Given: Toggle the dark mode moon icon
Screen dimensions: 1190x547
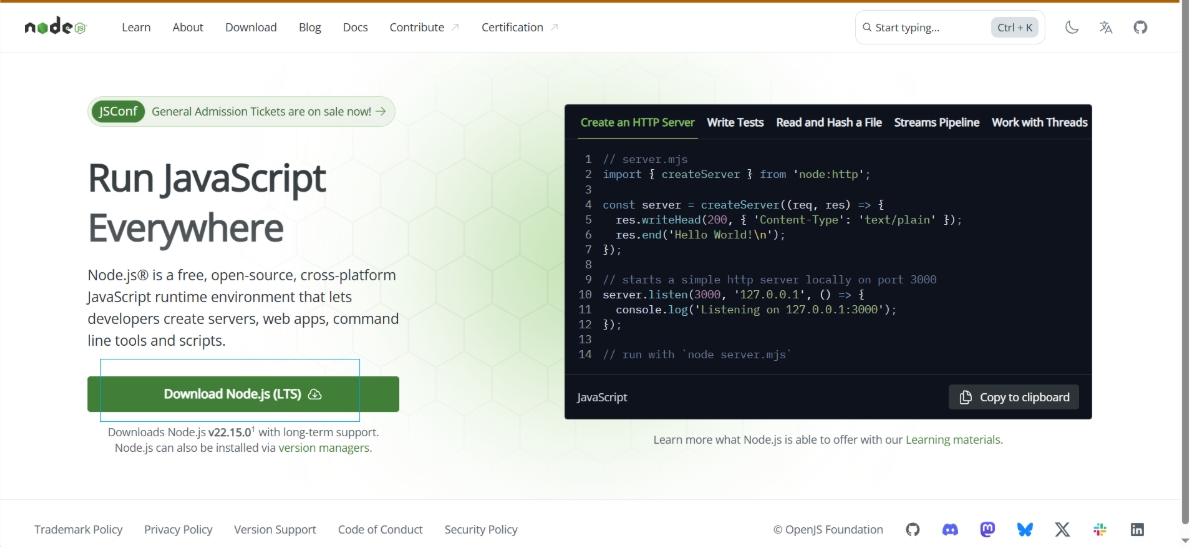Looking at the screenshot, I should click(1072, 27).
